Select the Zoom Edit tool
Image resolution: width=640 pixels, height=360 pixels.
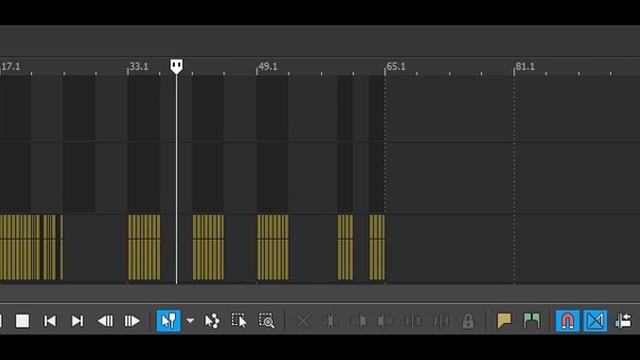coord(267,321)
